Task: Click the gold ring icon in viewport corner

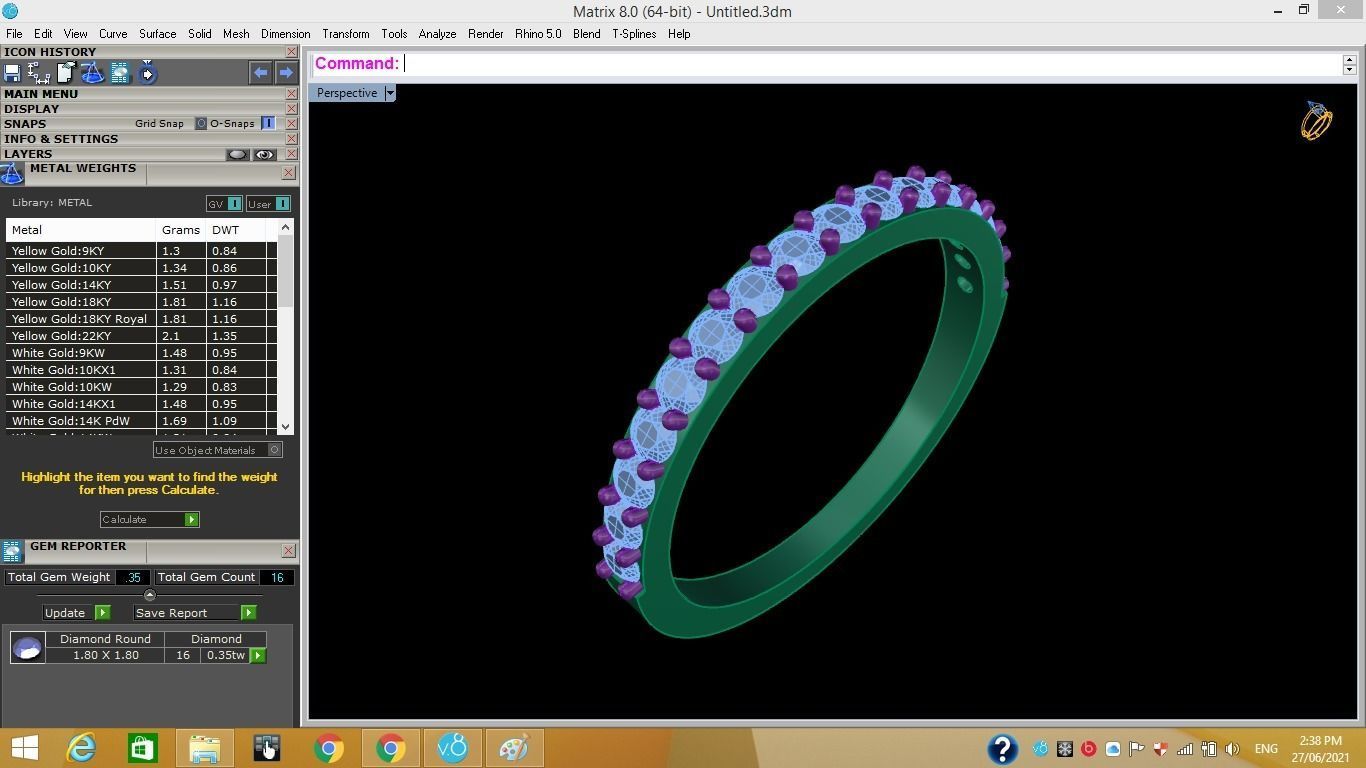Action: pos(1316,121)
